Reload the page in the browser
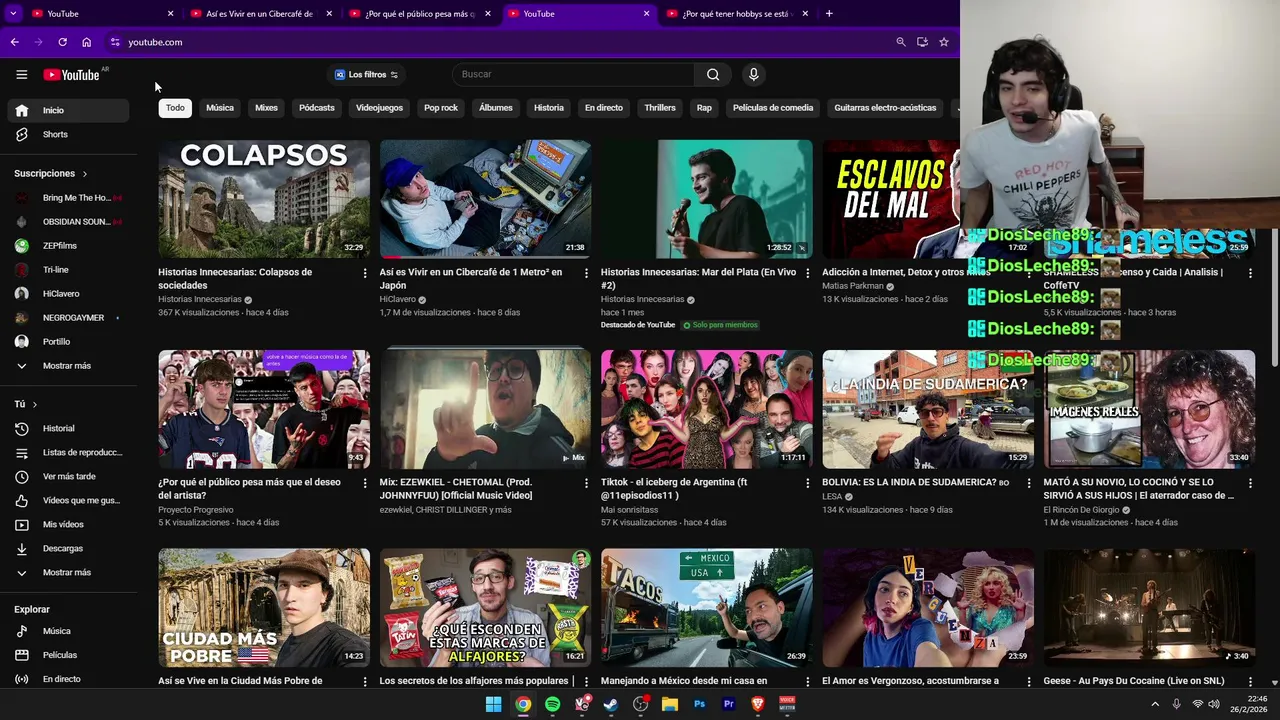 (62, 42)
